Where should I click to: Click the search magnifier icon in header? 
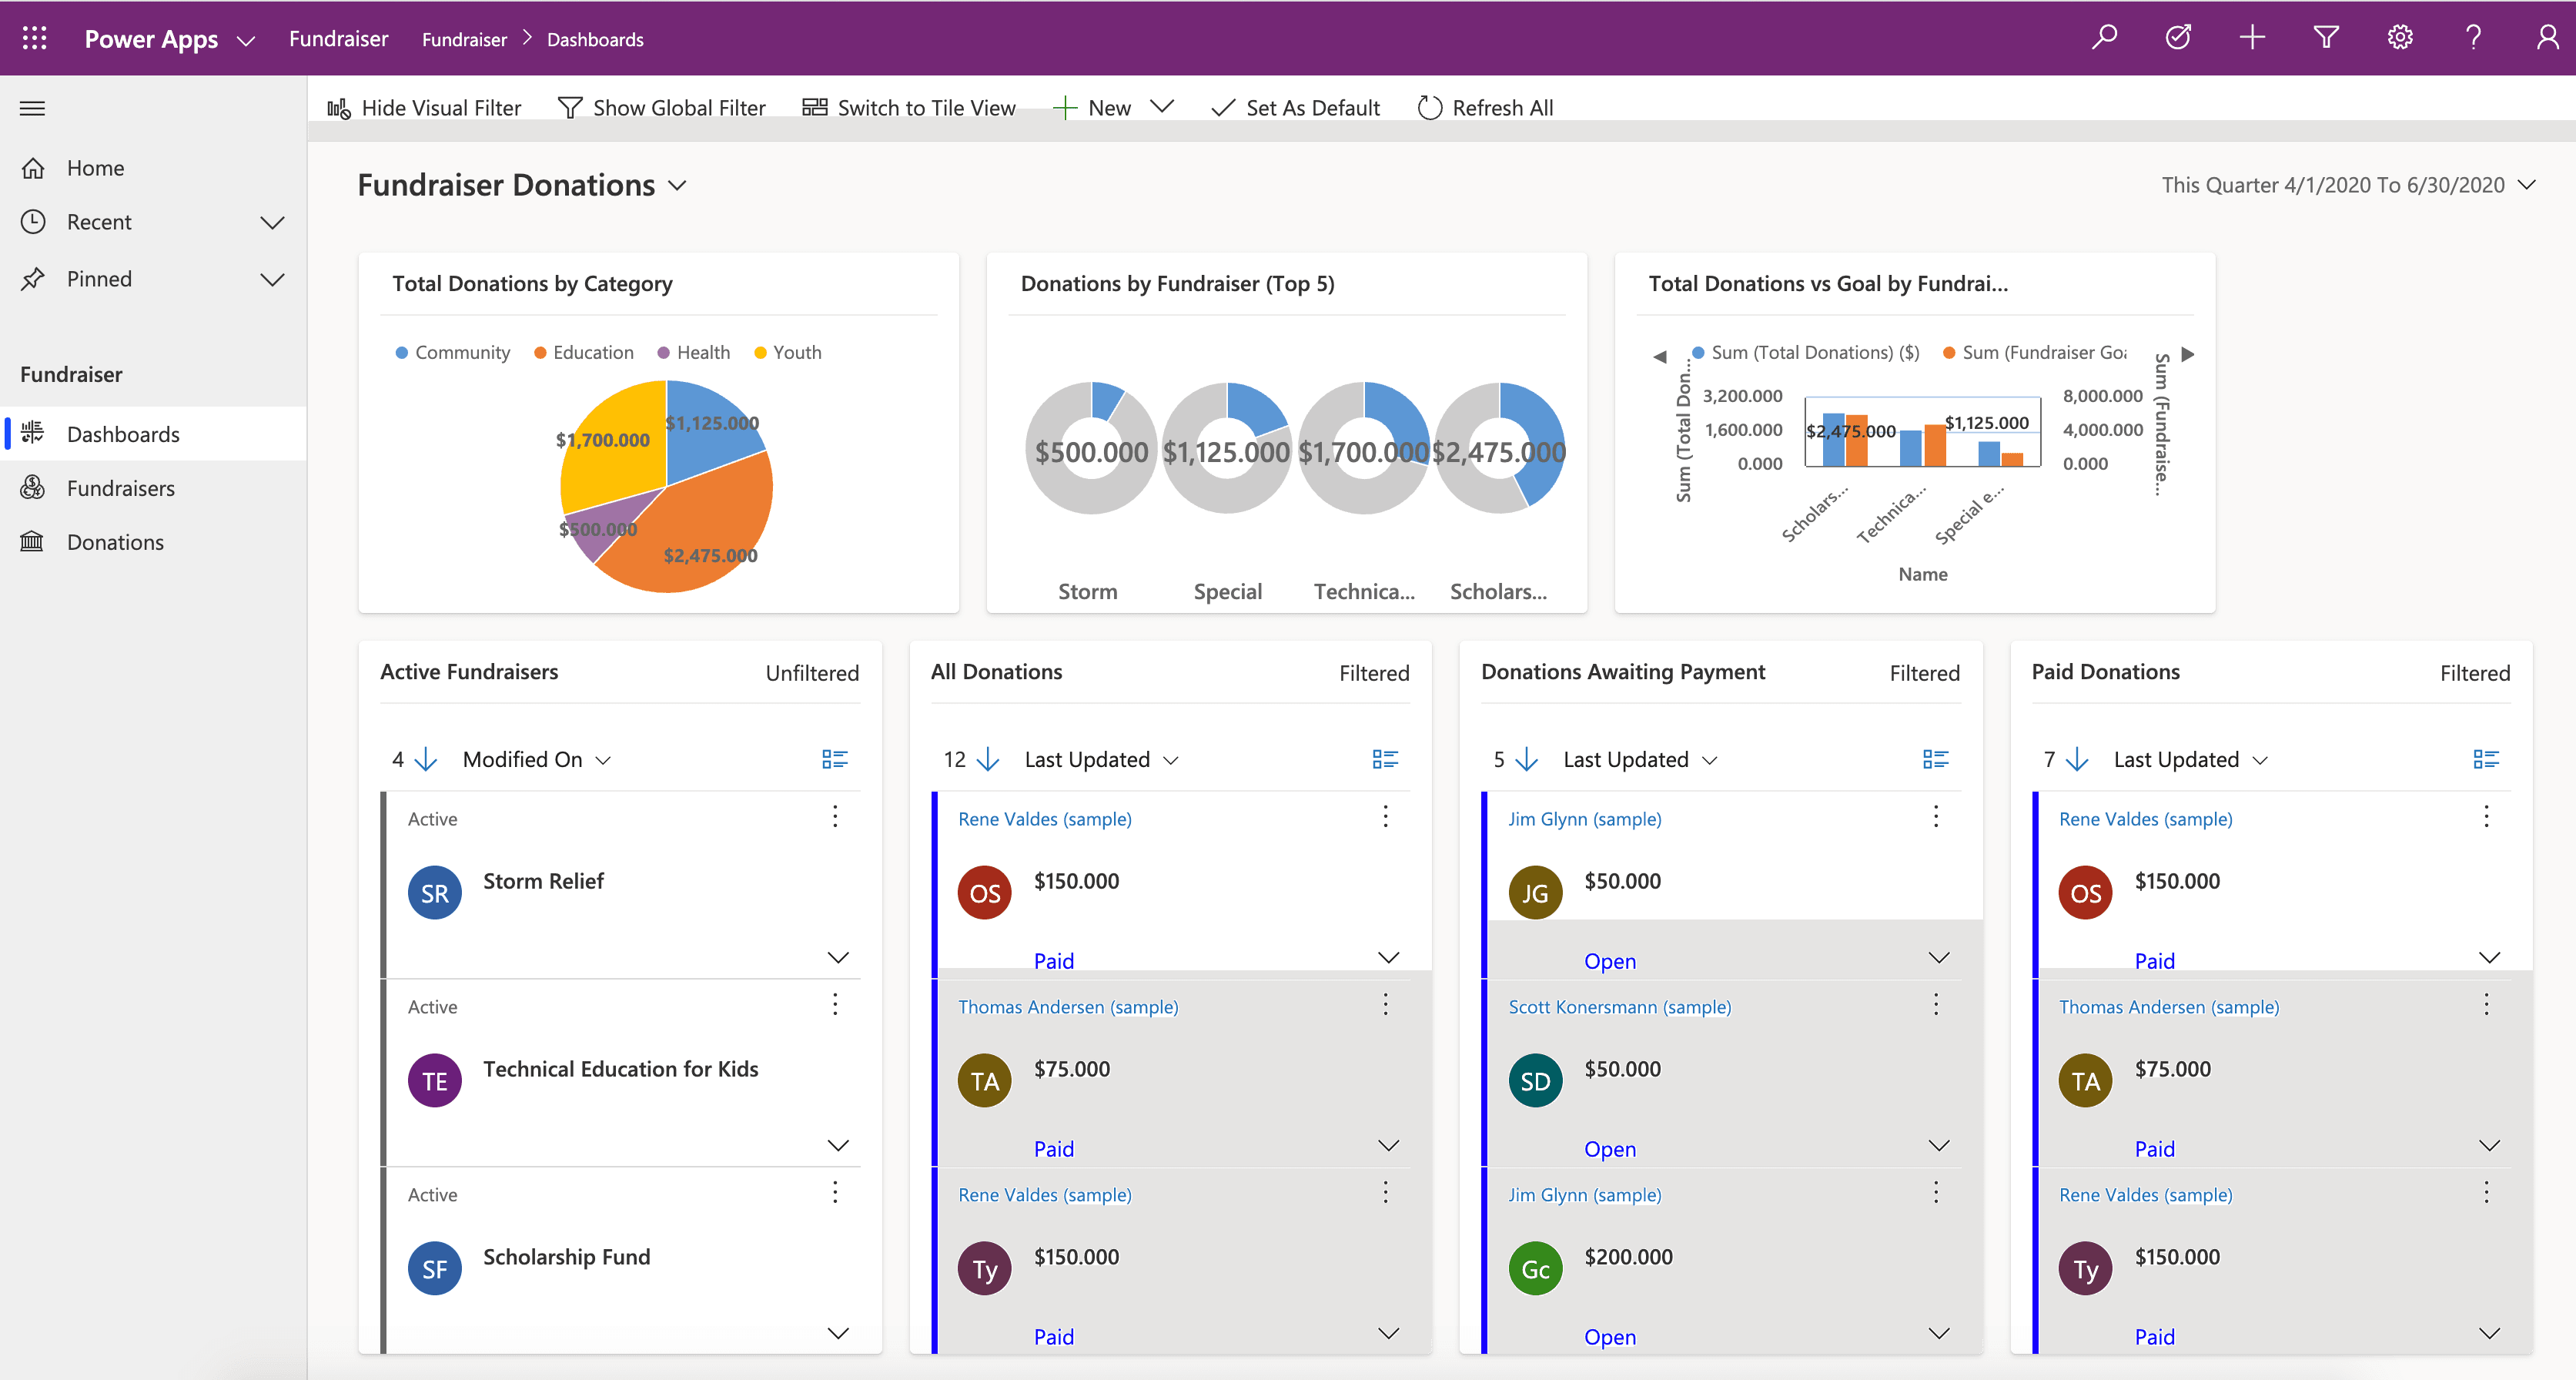point(2104,38)
